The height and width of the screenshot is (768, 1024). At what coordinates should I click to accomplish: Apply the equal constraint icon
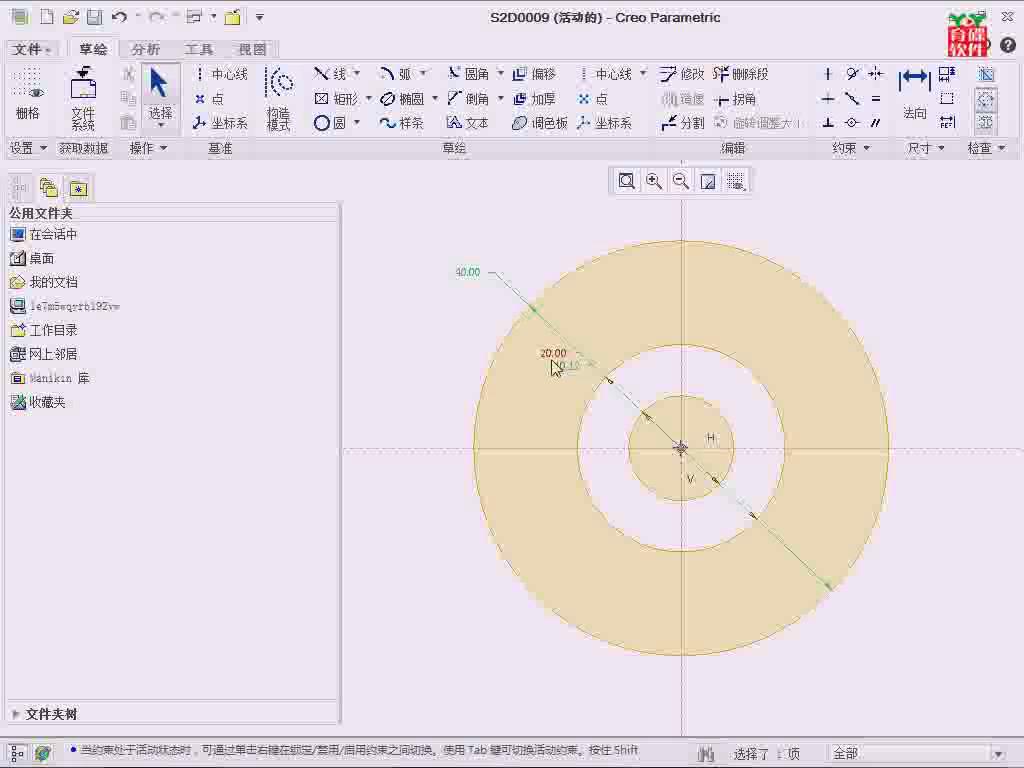876,99
